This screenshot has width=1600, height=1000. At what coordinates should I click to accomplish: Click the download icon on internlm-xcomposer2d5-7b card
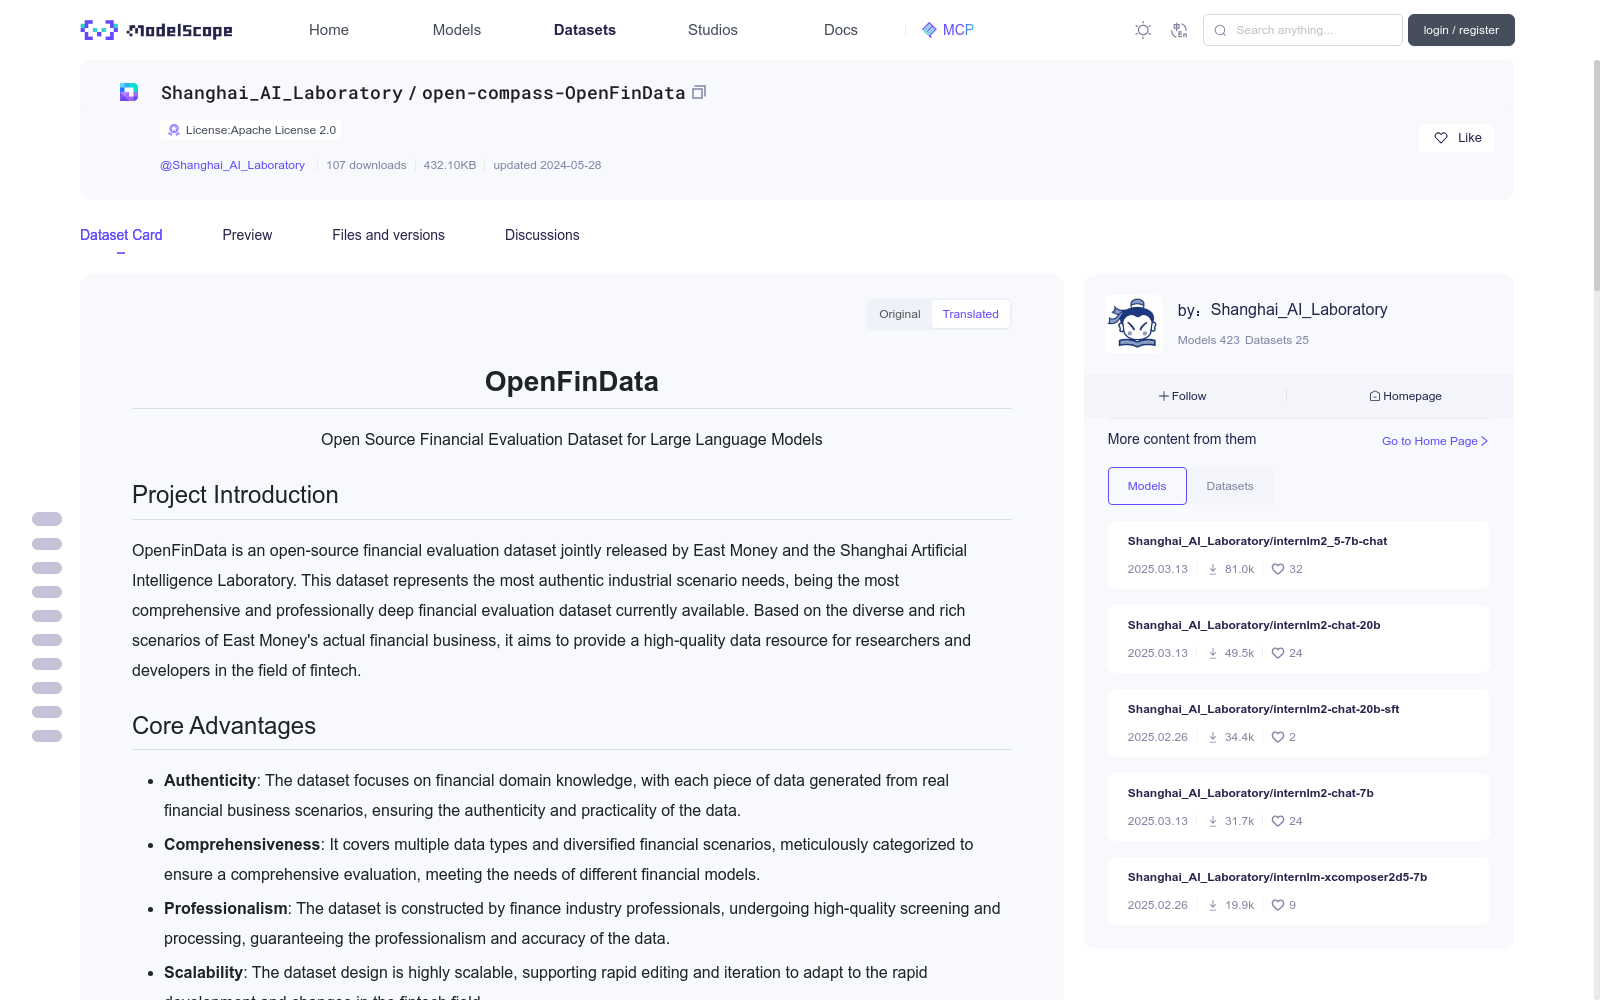pyautogui.click(x=1213, y=905)
